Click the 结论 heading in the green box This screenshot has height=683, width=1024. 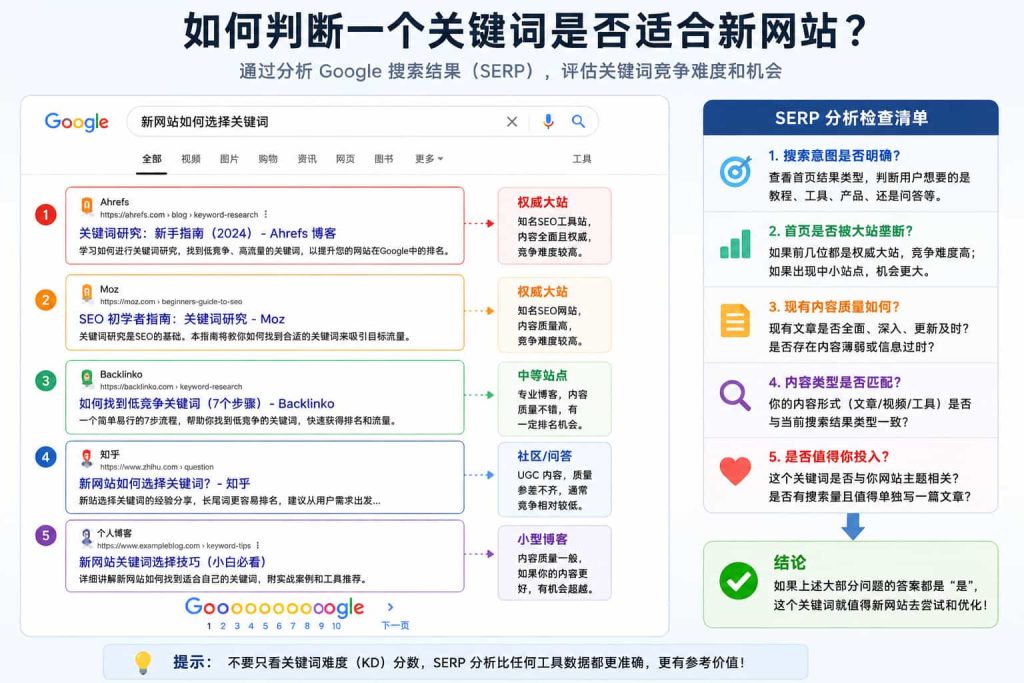(790, 562)
